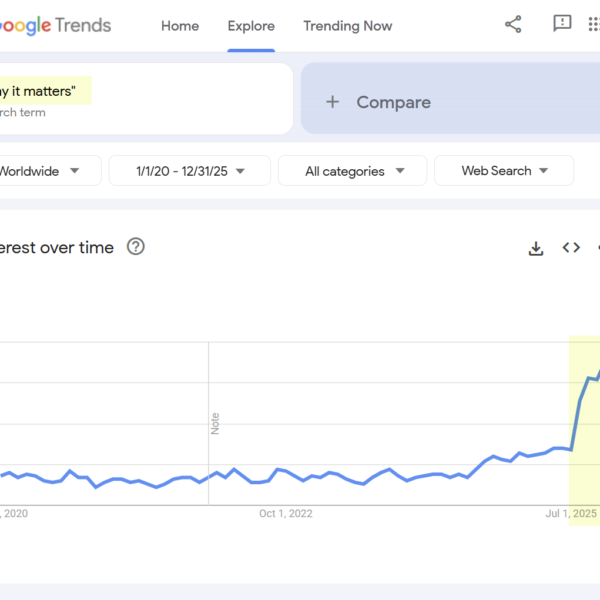Click the Compare text to add term
Image resolution: width=600 pixels, height=600 pixels.
point(393,102)
